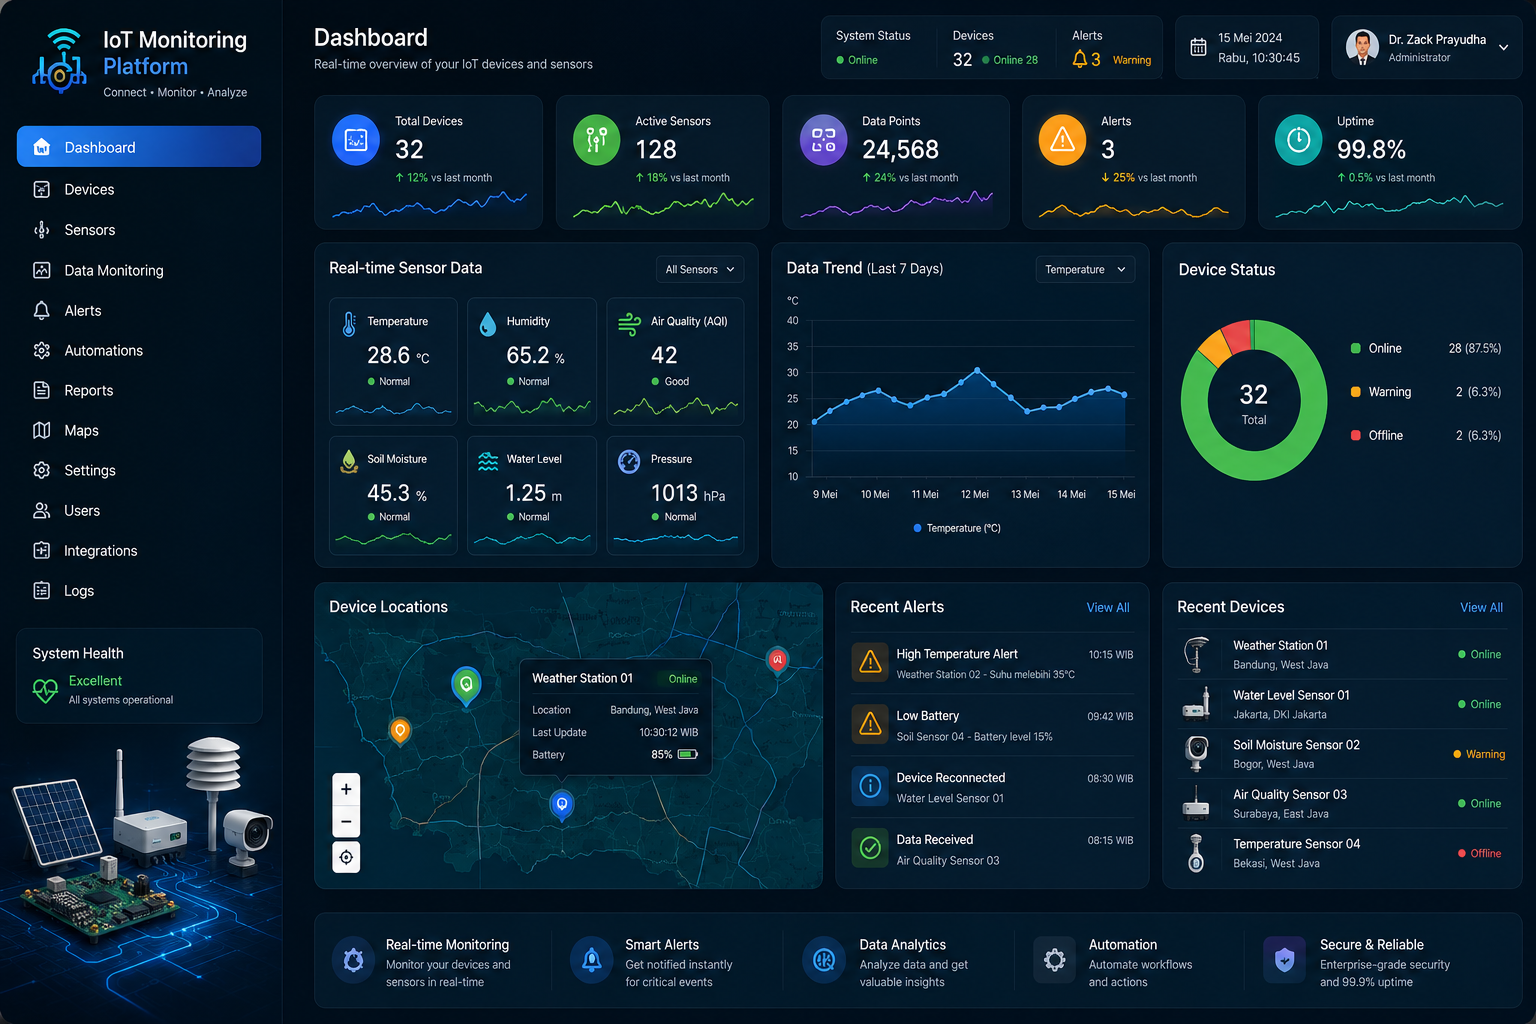
Task: Click the "Temperature Sensor 04" device name
Action: click(1296, 844)
